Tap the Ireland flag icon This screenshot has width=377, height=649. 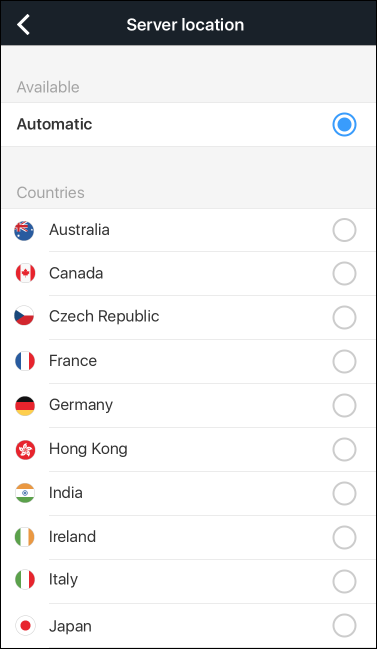tap(24, 537)
